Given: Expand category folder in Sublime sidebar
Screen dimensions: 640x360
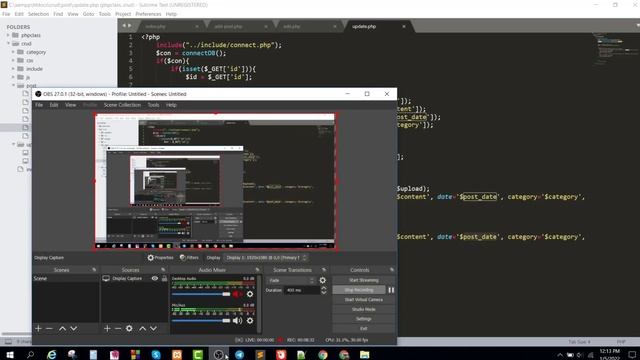Looking at the screenshot, I should coord(13,52).
